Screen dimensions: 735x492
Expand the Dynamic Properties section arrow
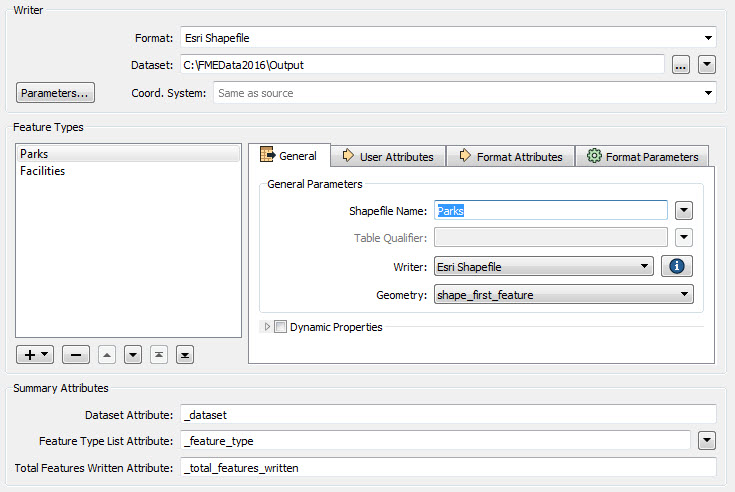pos(267,327)
